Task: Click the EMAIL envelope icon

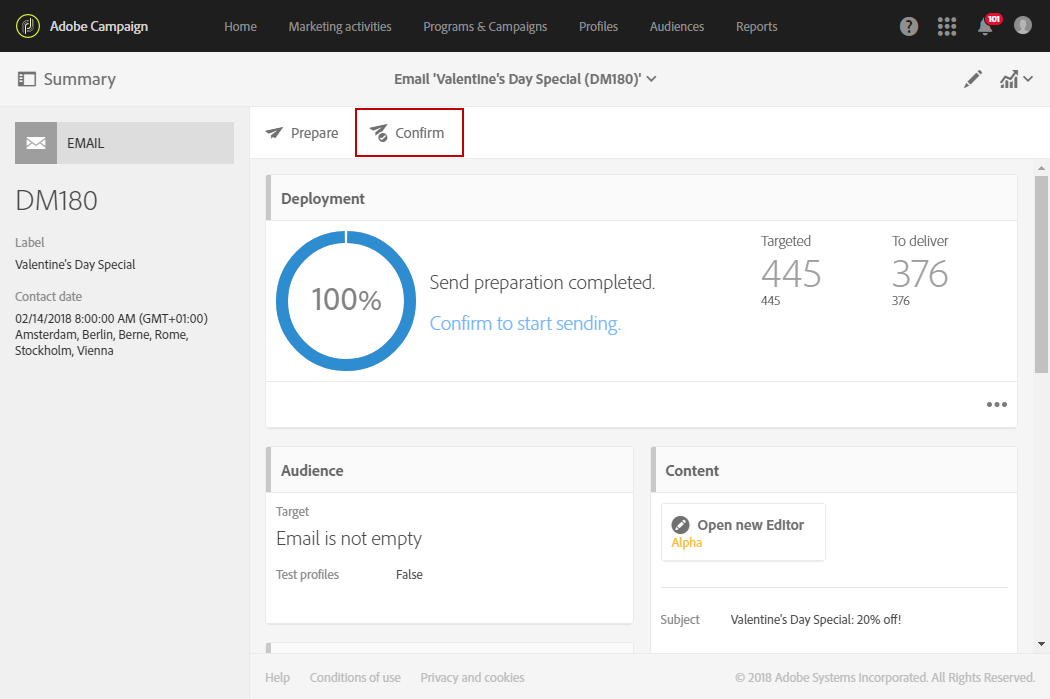Action: [x=36, y=143]
